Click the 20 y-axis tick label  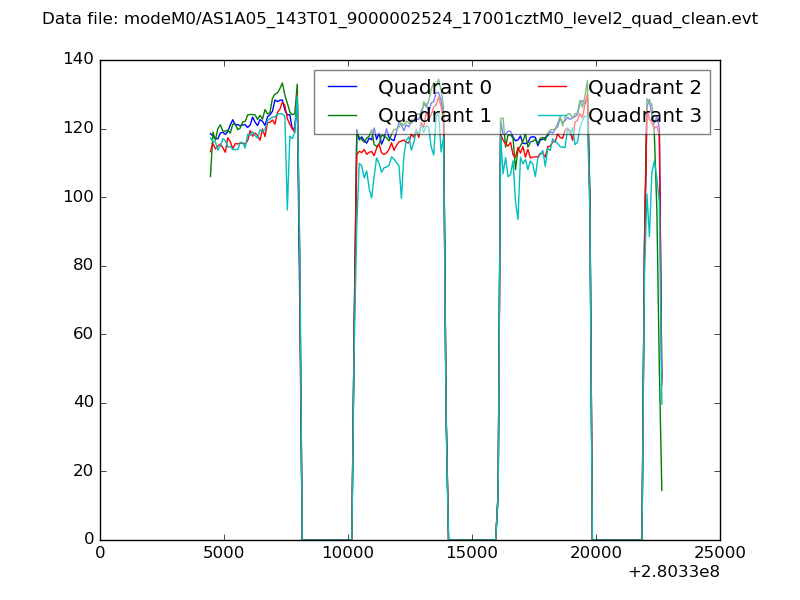tap(84, 471)
